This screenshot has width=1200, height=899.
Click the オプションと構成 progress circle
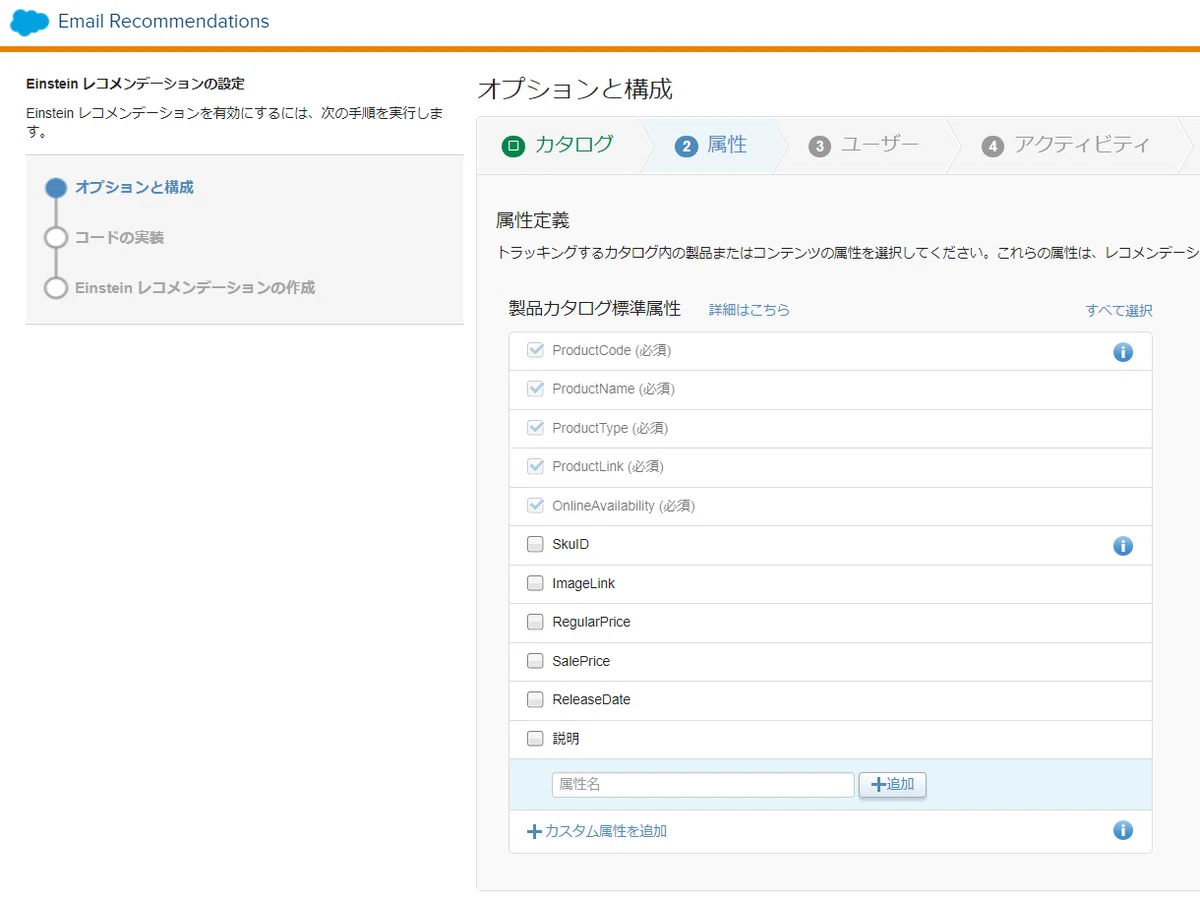[56, 188]
